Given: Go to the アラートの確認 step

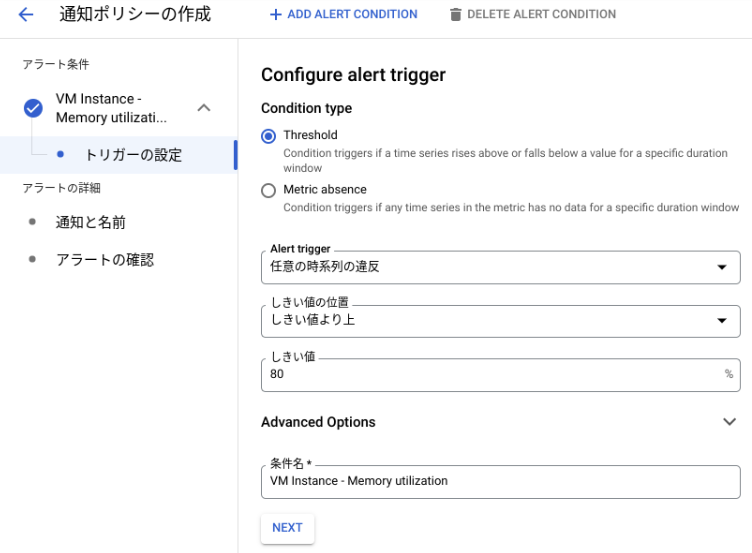Looking at the screenshot, I should pos(105,259).
